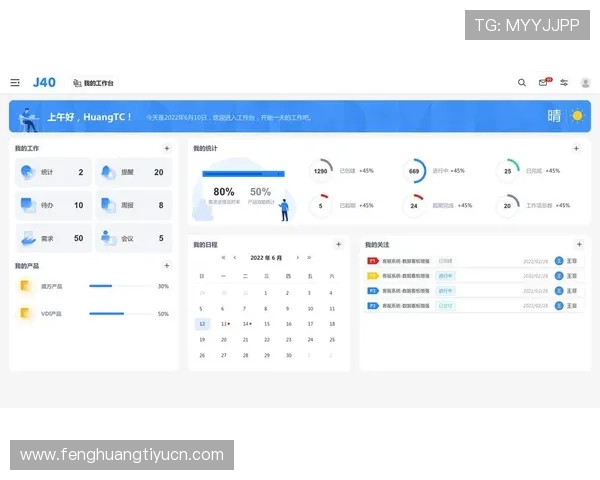
Task: Click plus button in 我的关注 panel
Action: (x=578, y=244)
